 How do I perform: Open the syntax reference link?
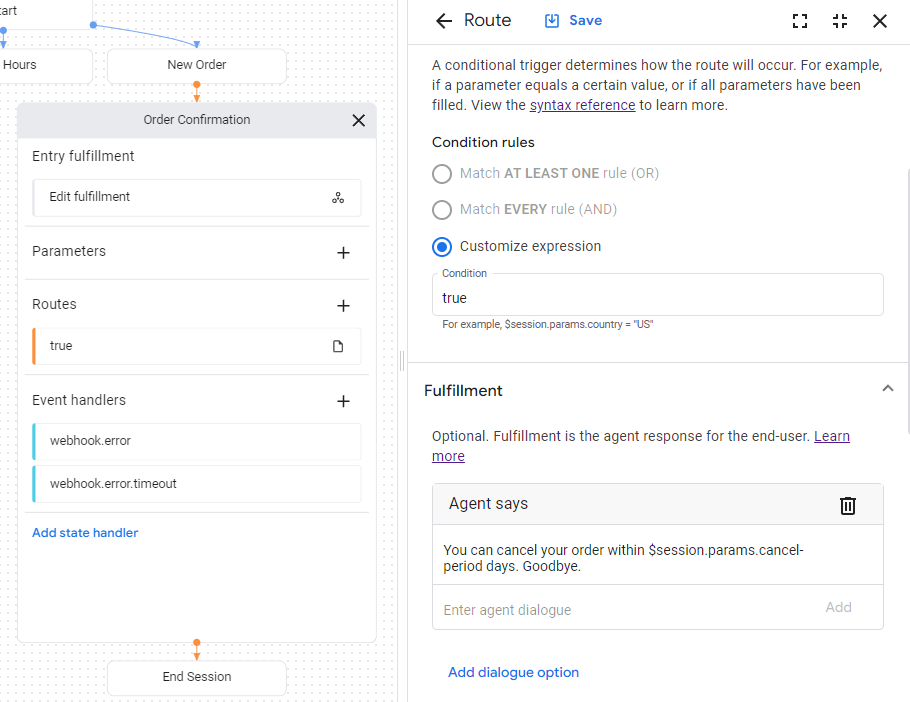click(582, 105)
